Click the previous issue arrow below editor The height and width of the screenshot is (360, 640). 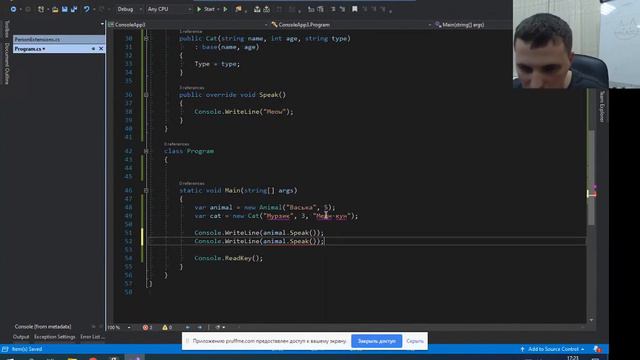click(188, 327)
